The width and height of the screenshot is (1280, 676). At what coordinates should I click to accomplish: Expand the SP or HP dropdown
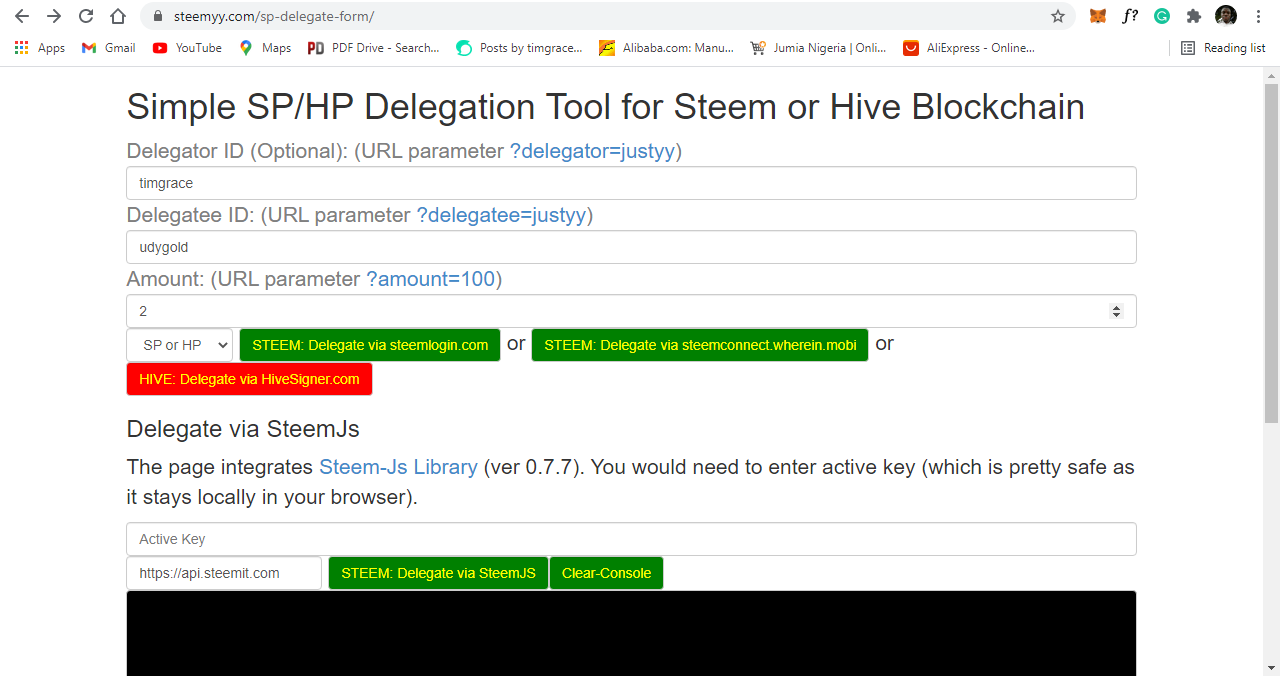[x=179, y=345]
